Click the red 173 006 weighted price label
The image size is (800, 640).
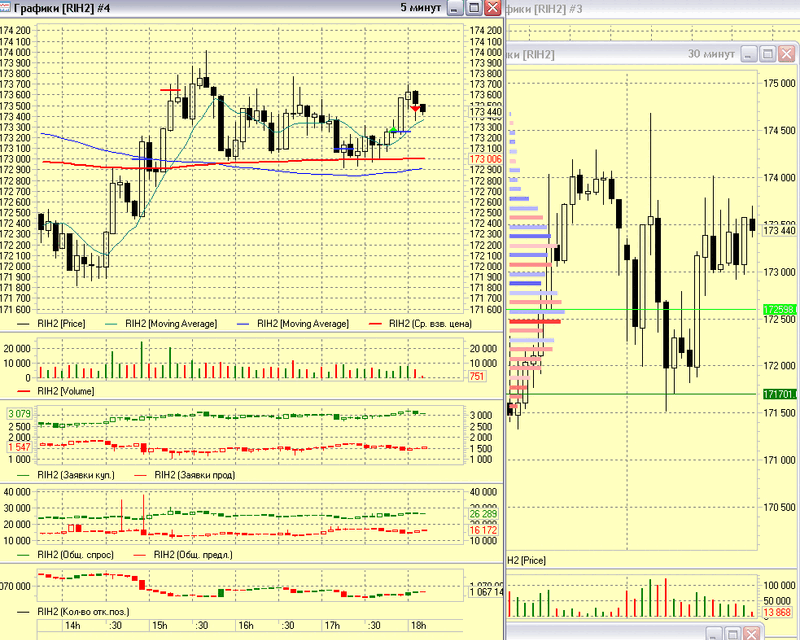[x=485, y=159]
